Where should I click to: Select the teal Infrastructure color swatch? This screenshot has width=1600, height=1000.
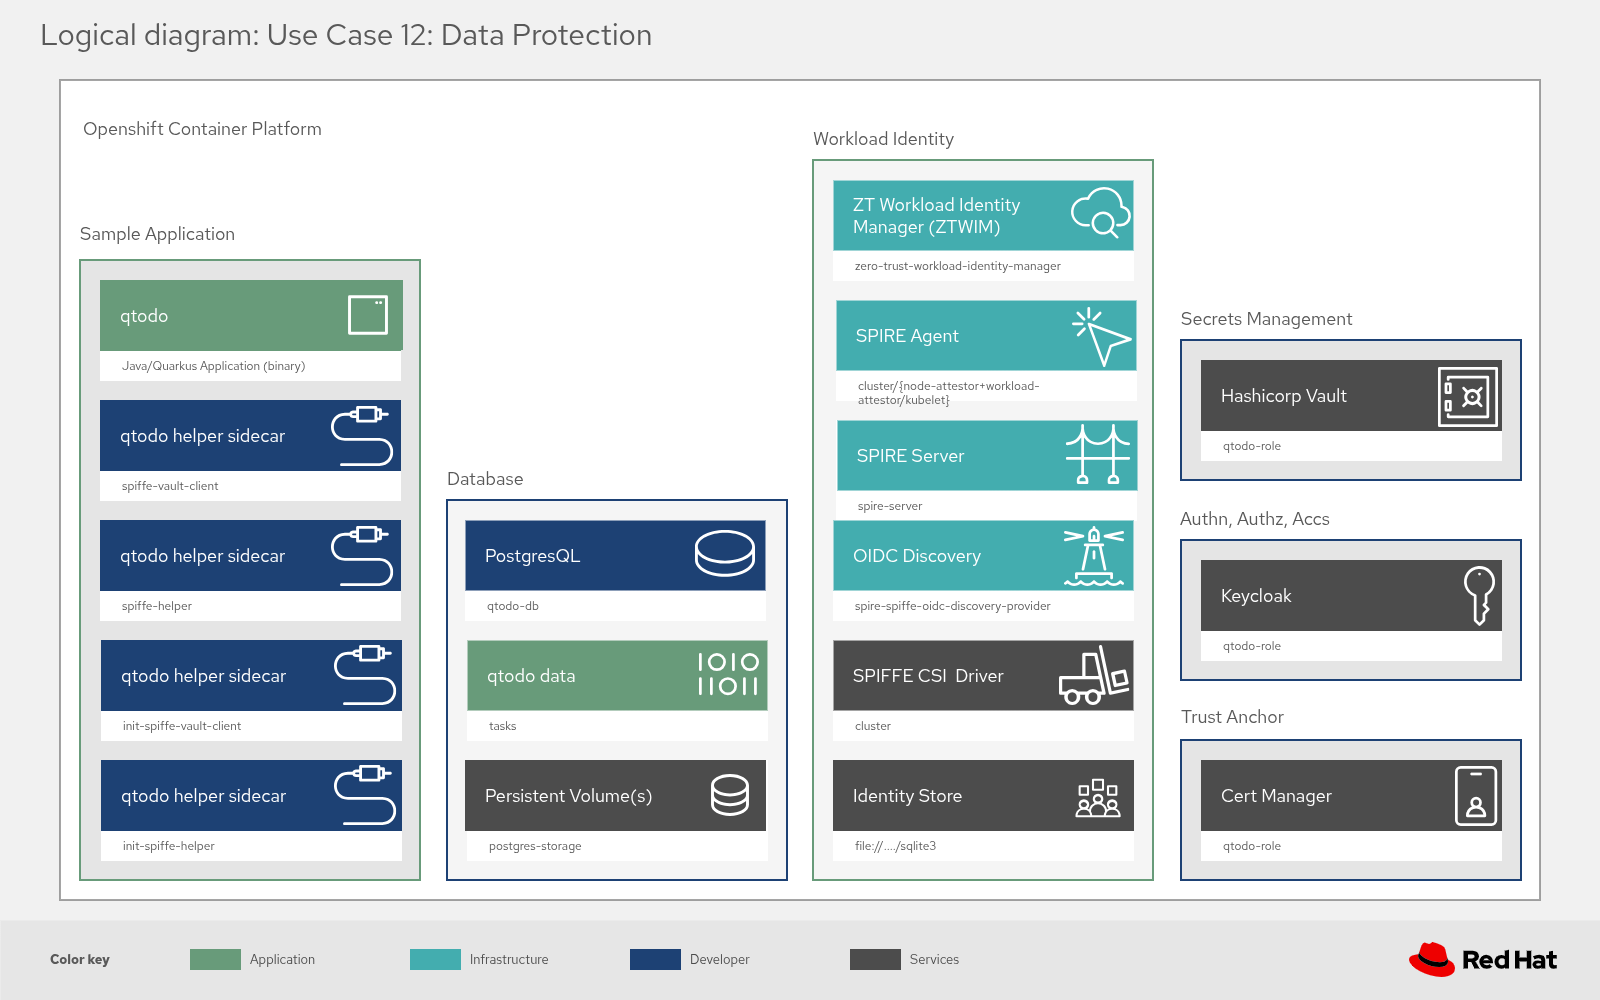(436, 959)
